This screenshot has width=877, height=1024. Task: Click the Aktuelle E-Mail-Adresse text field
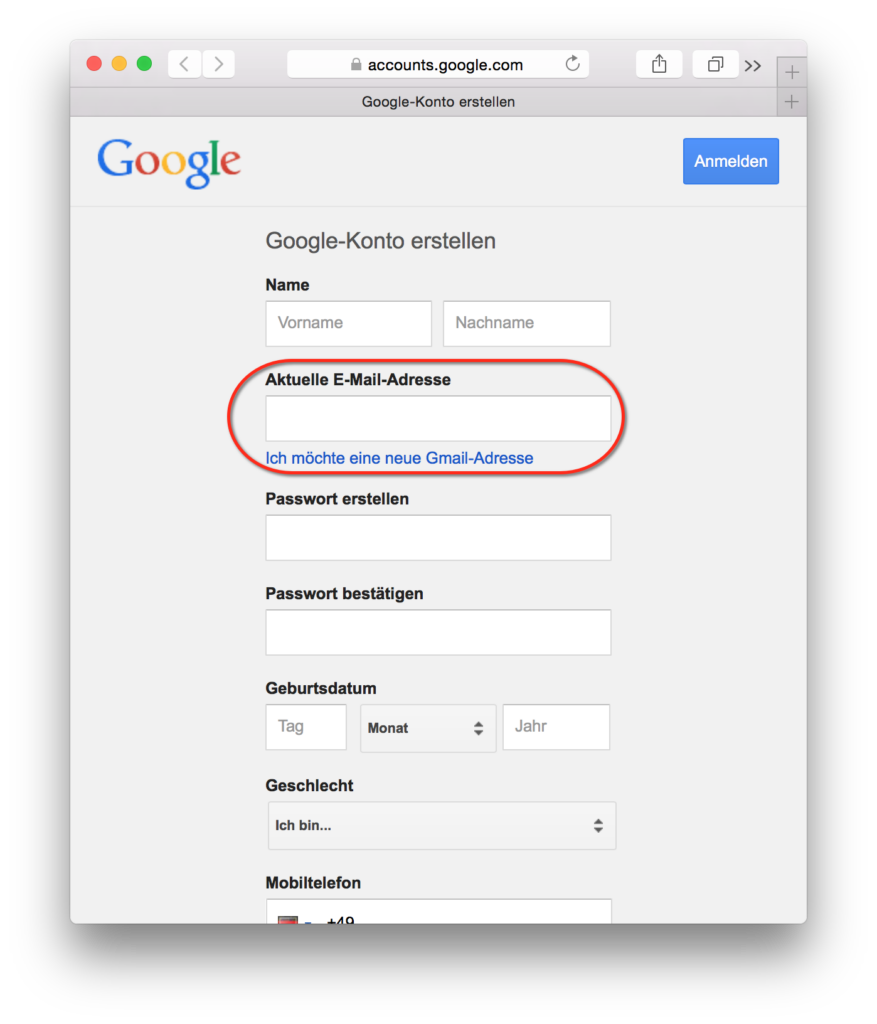tap(438, 418)
